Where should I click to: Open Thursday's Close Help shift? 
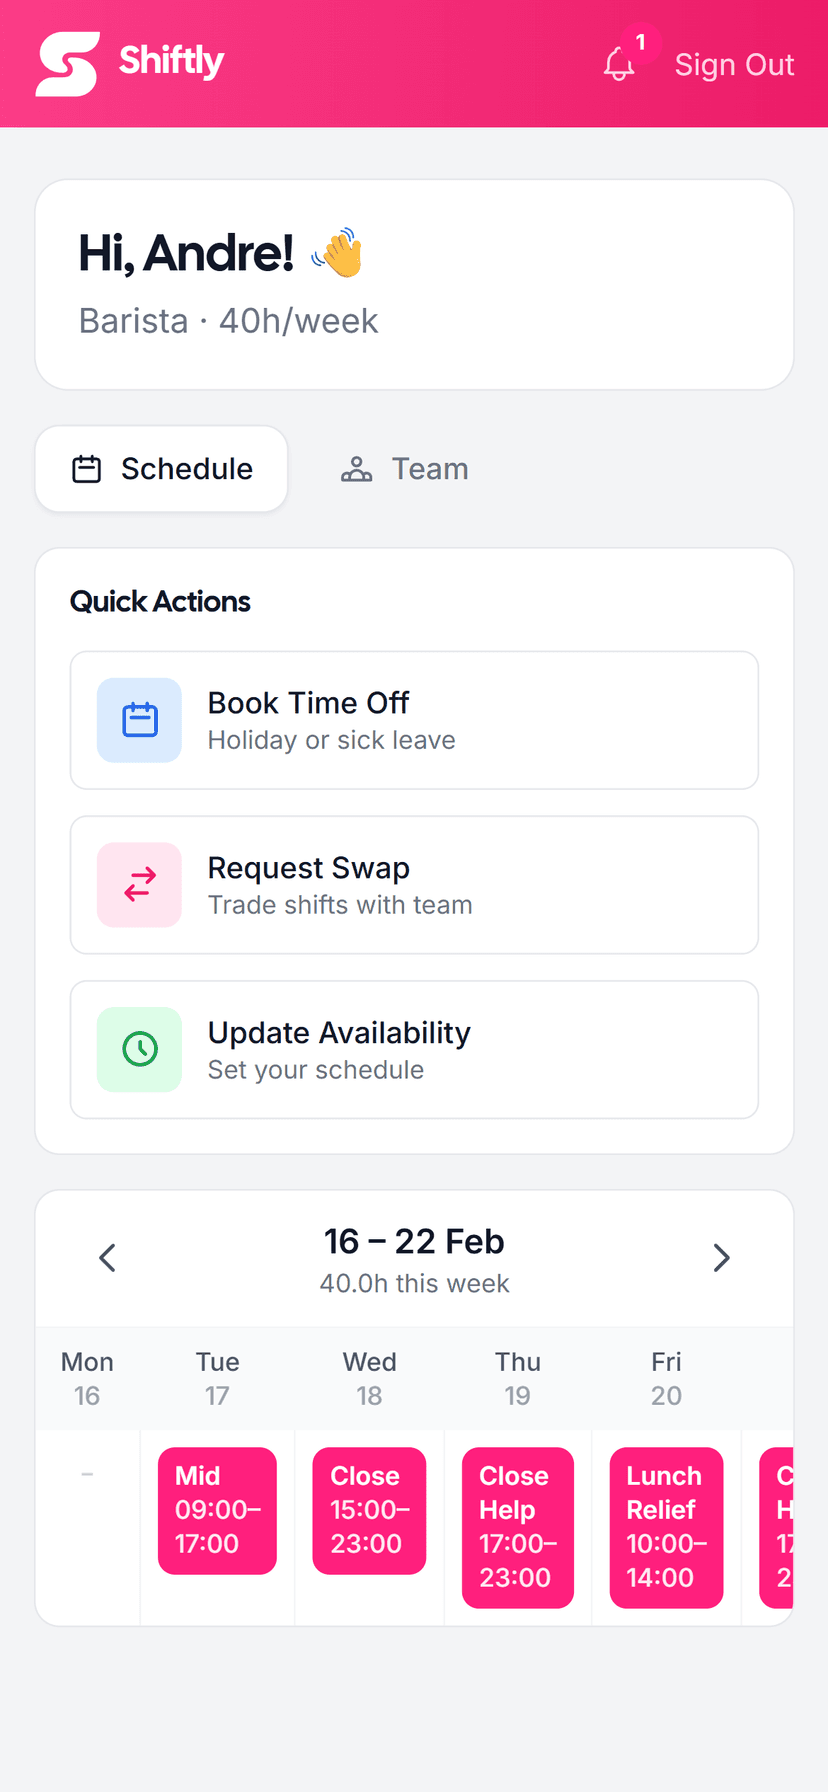pyautogui.click(x=518, y=1527)
